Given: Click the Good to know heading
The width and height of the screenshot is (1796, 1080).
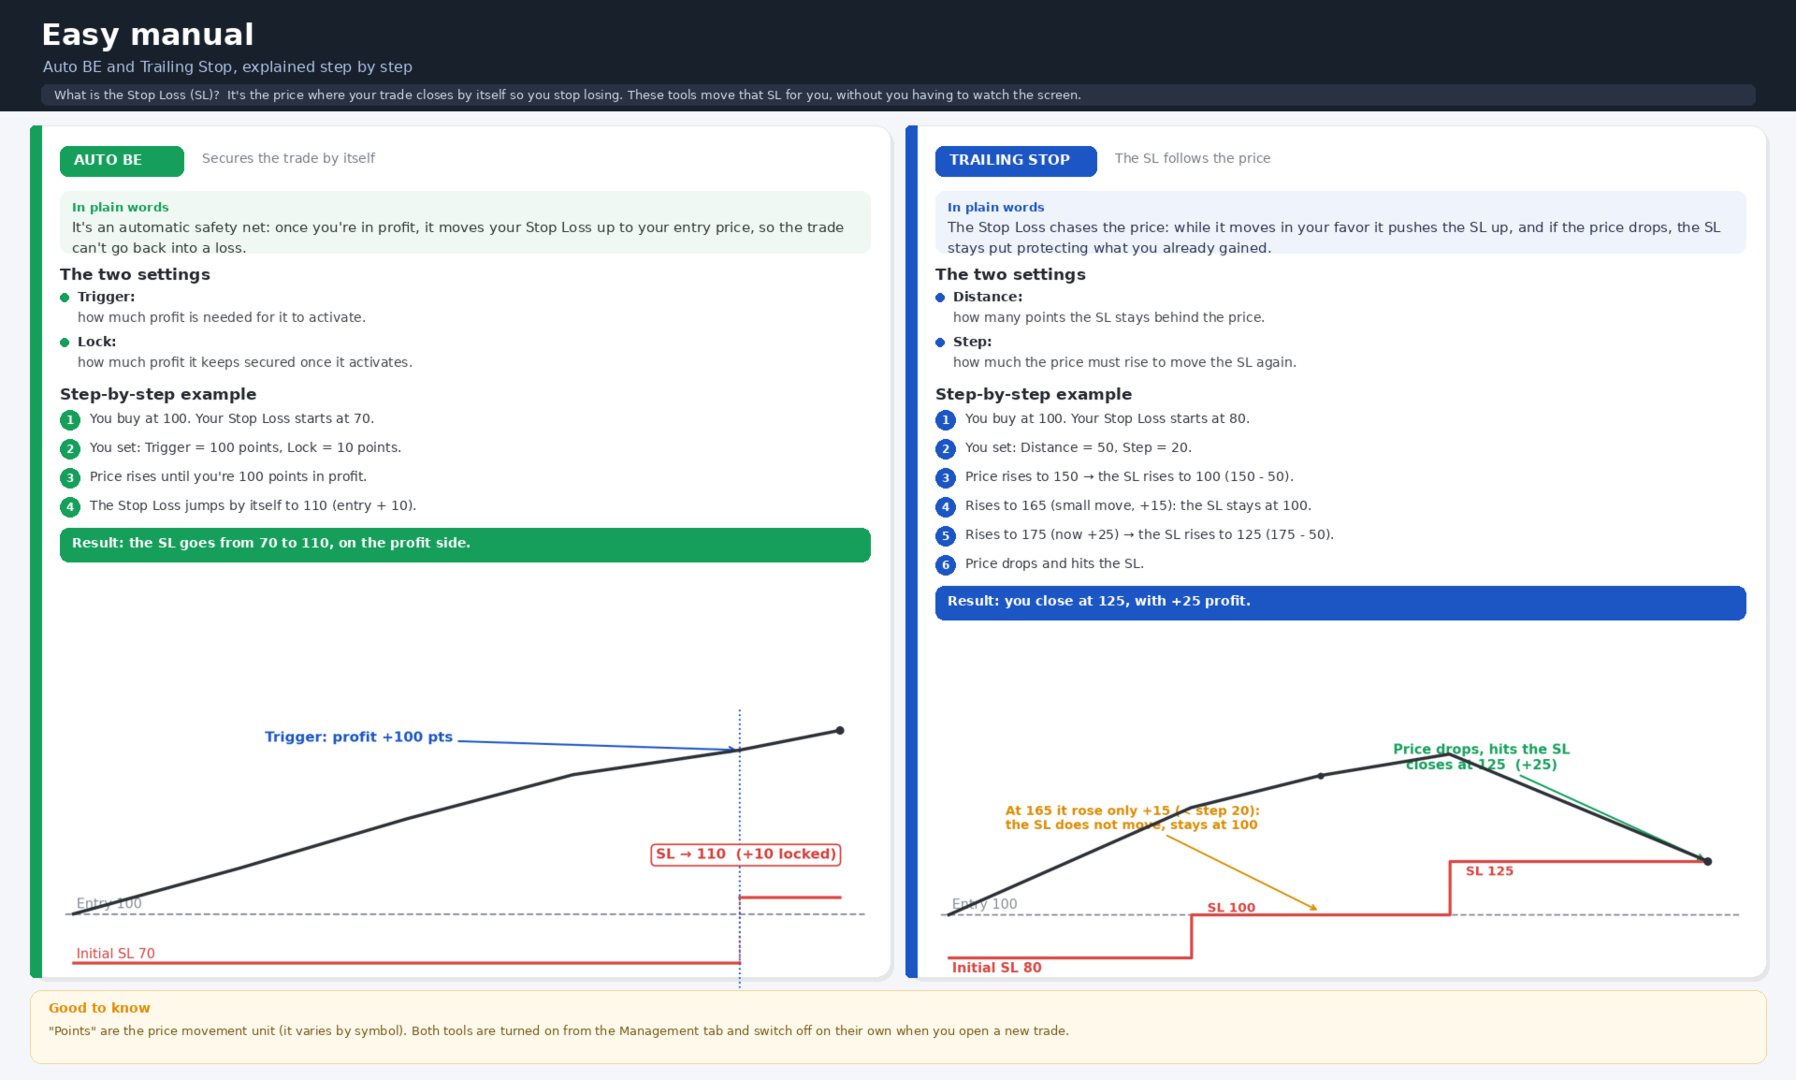Looking at the screenshot, I should point(99,1008).
